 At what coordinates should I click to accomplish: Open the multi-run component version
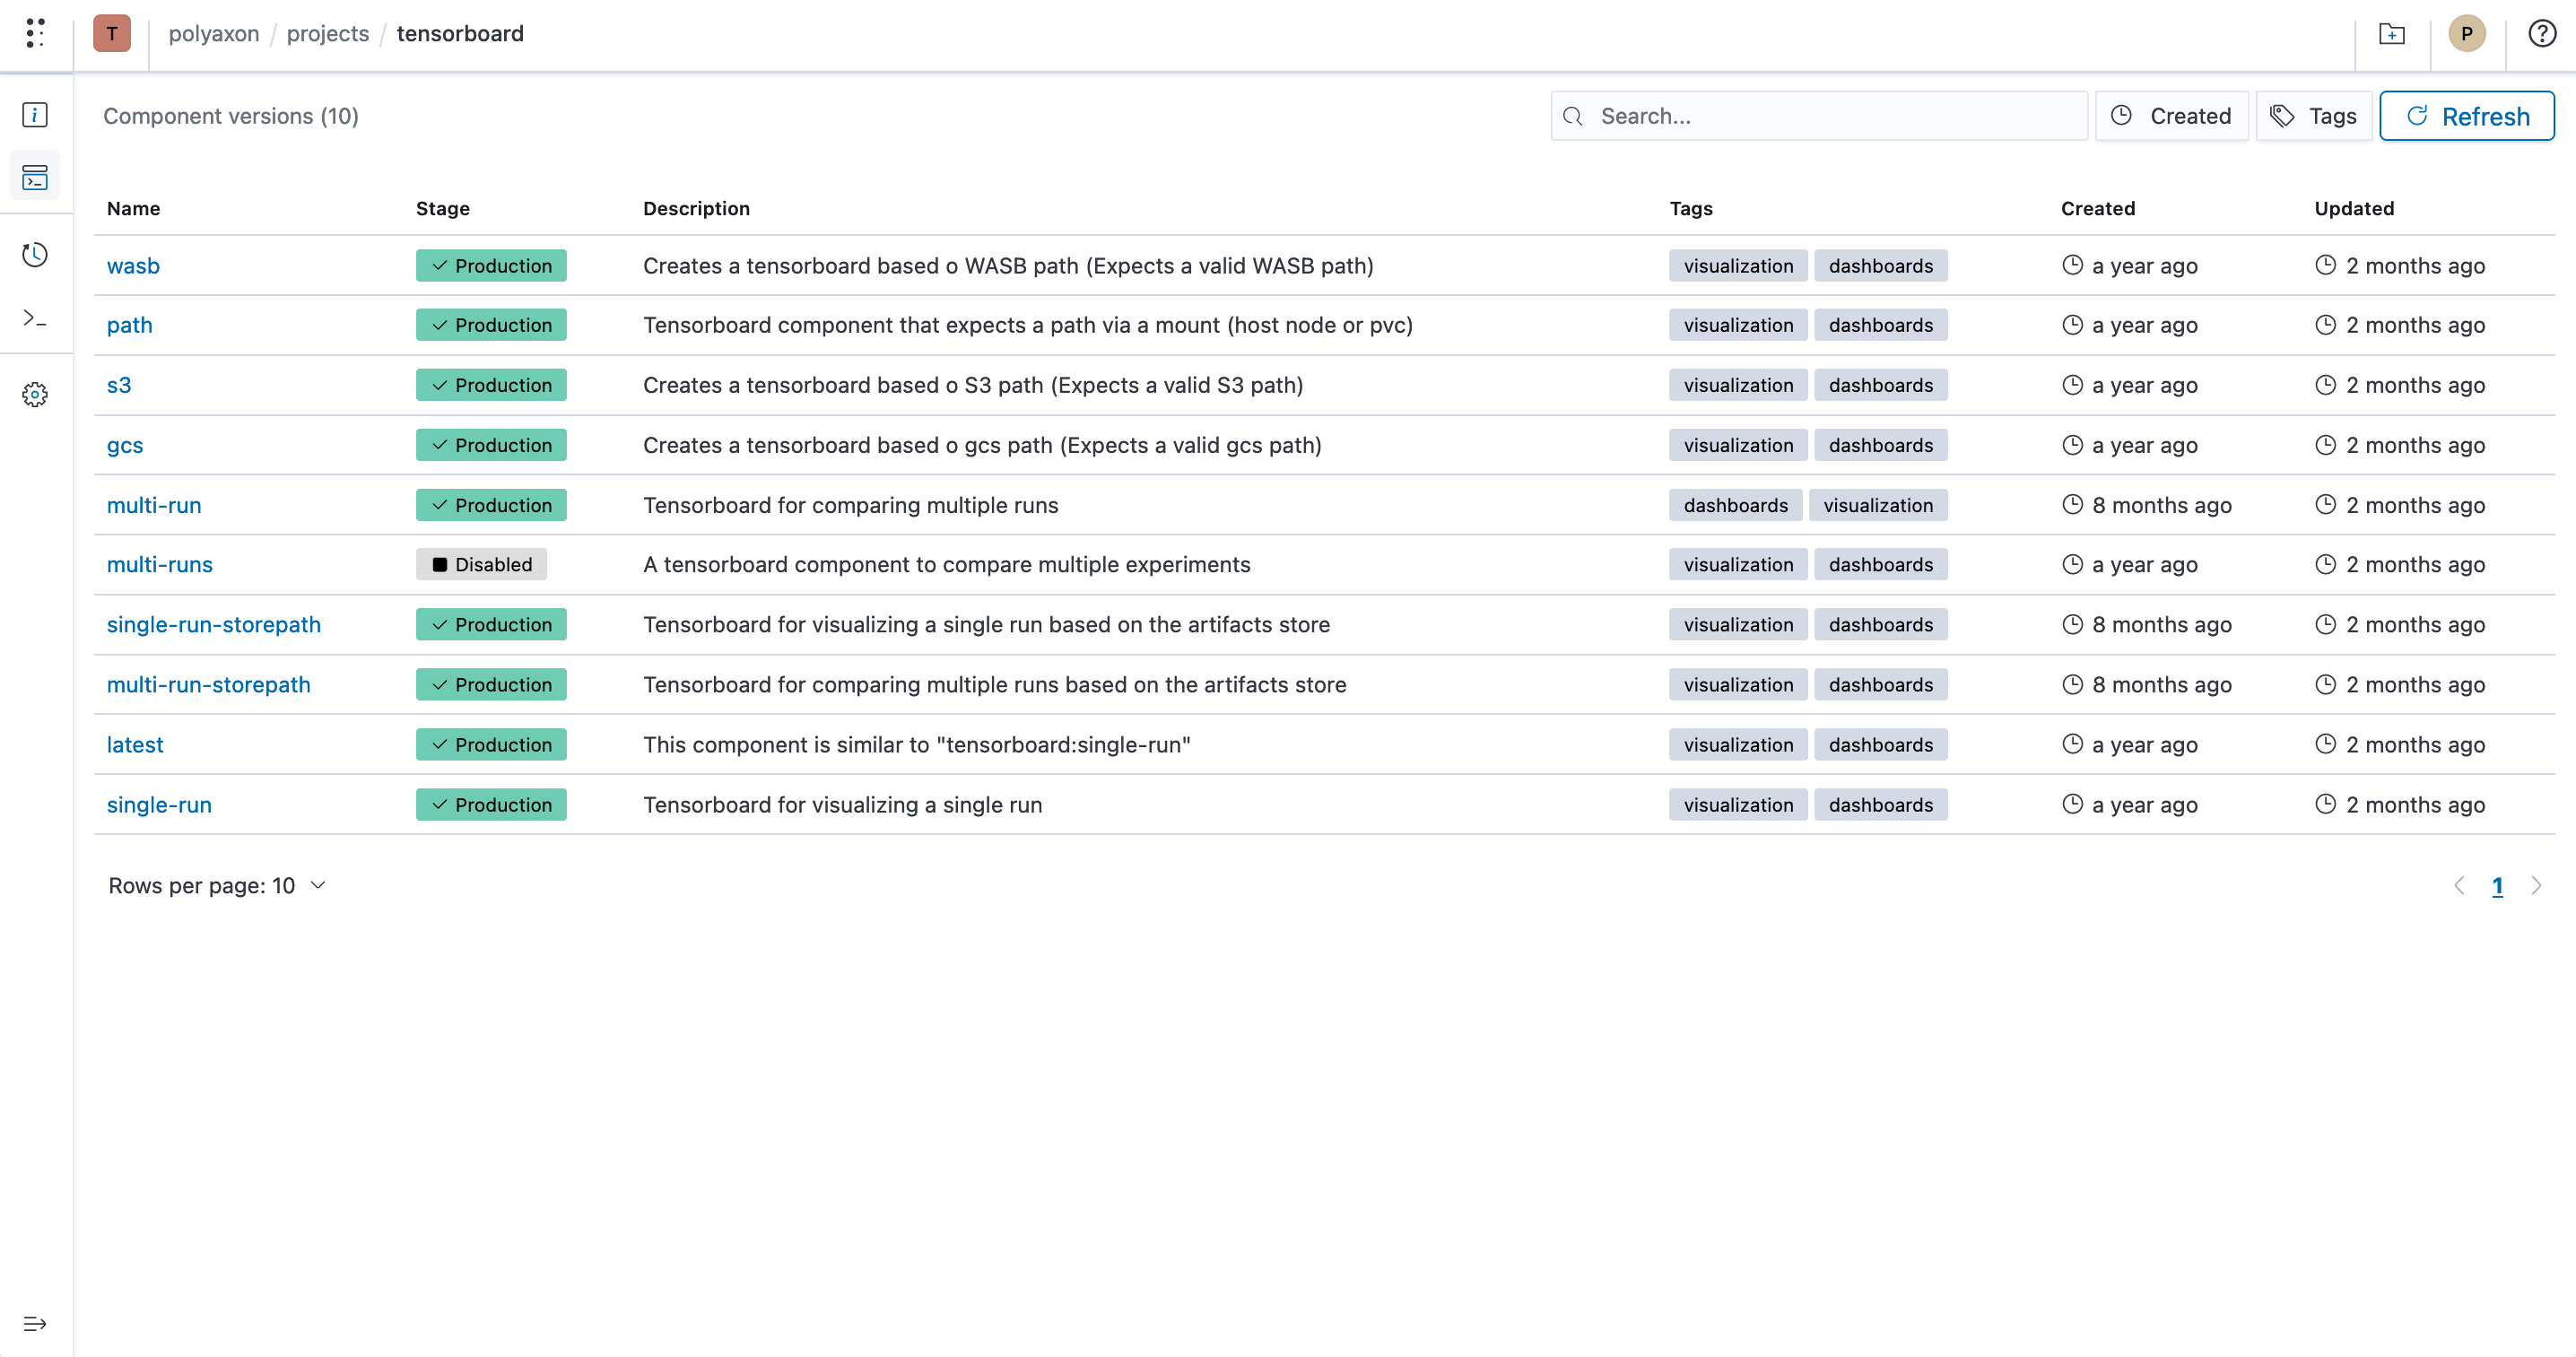tap(154, 505)
